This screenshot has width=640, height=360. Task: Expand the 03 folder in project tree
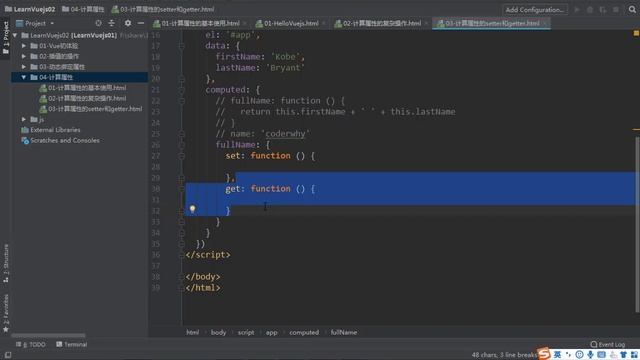tap(24, 67)
